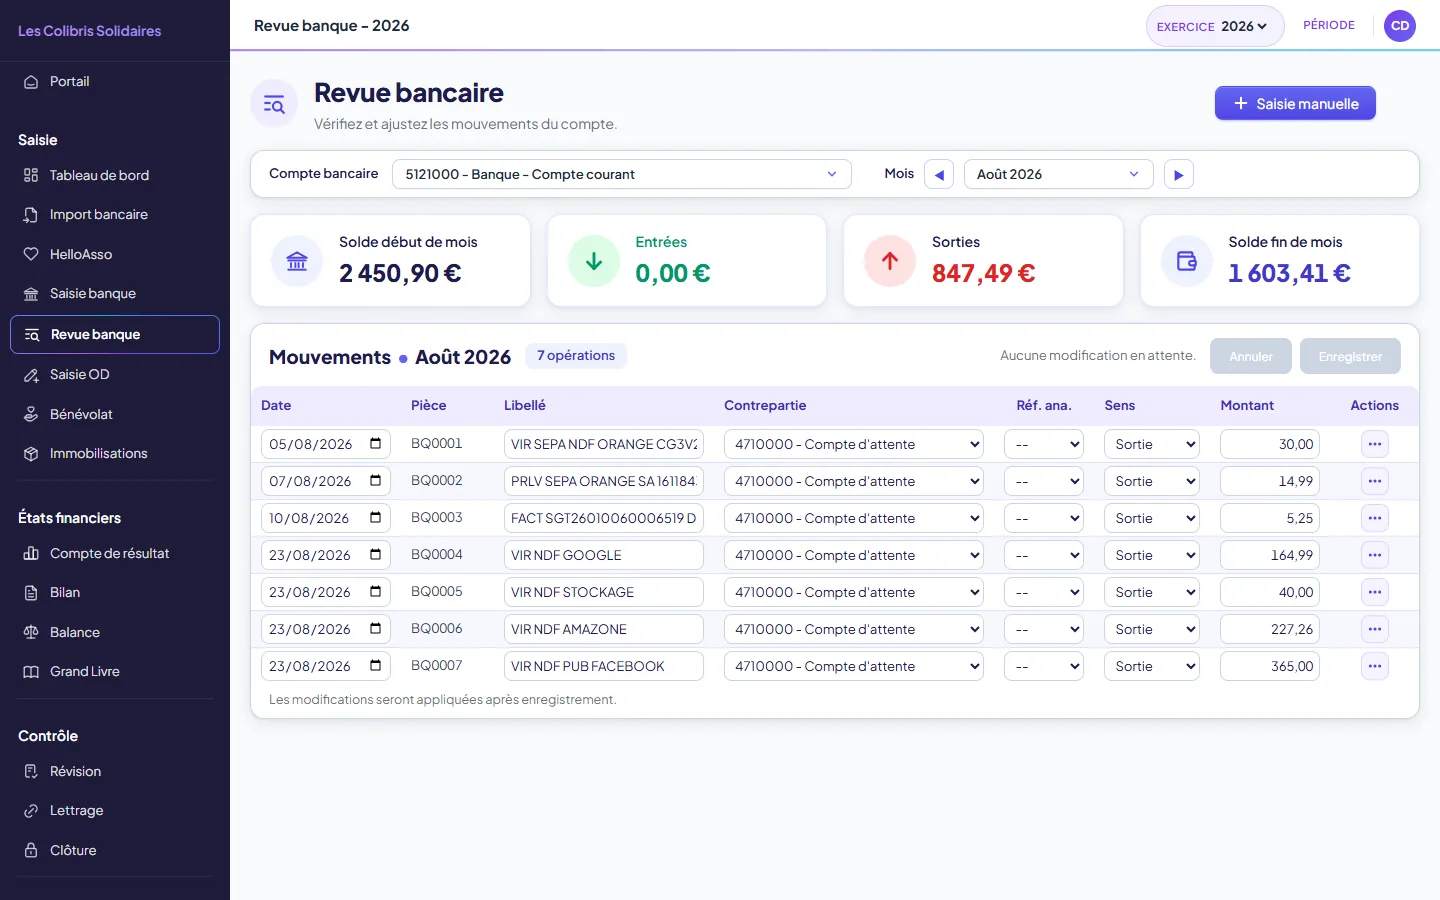
Task: Click the Balance scales icon
Action: (x=31, y=632)
